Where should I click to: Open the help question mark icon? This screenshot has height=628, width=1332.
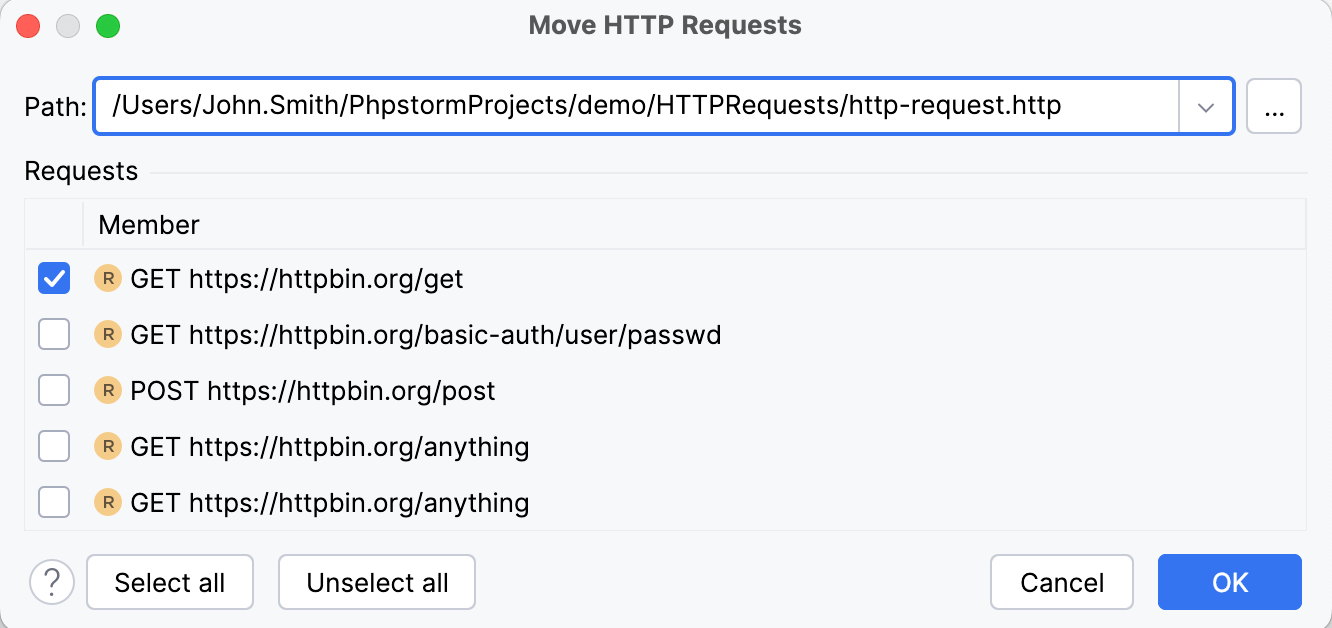(x=52, y=581)
